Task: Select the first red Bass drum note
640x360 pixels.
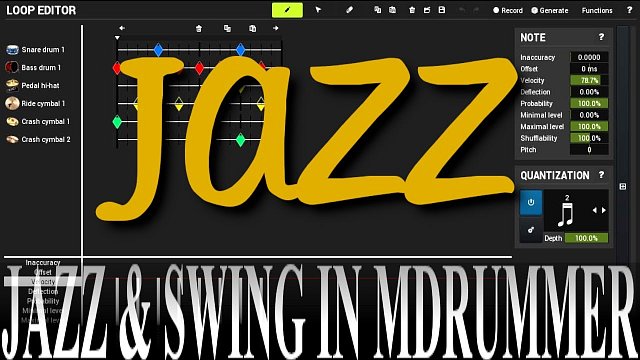Action: point(117,68)
